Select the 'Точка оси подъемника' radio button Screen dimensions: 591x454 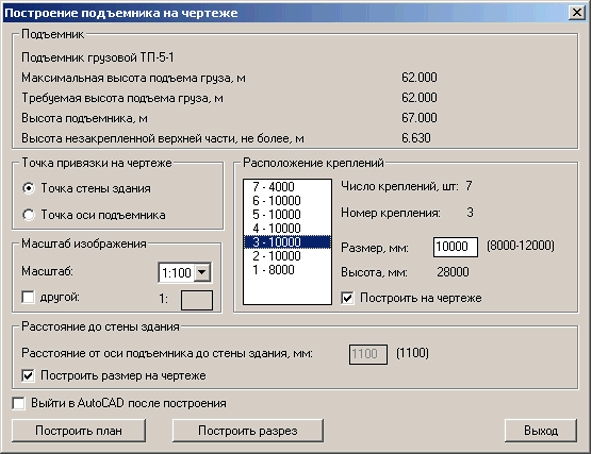click(x=29, y=215)
